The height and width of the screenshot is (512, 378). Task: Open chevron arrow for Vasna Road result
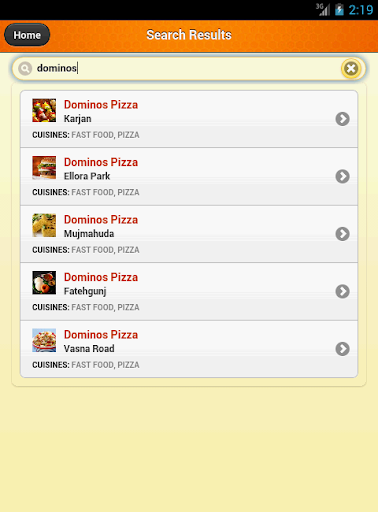click(x=342, y=349)
